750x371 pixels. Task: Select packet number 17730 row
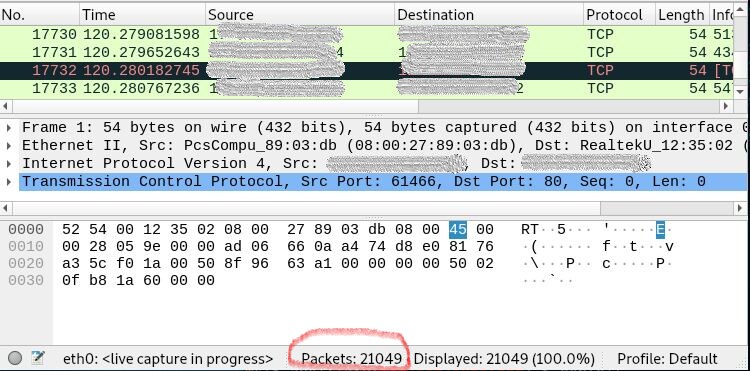click(367, 34)
